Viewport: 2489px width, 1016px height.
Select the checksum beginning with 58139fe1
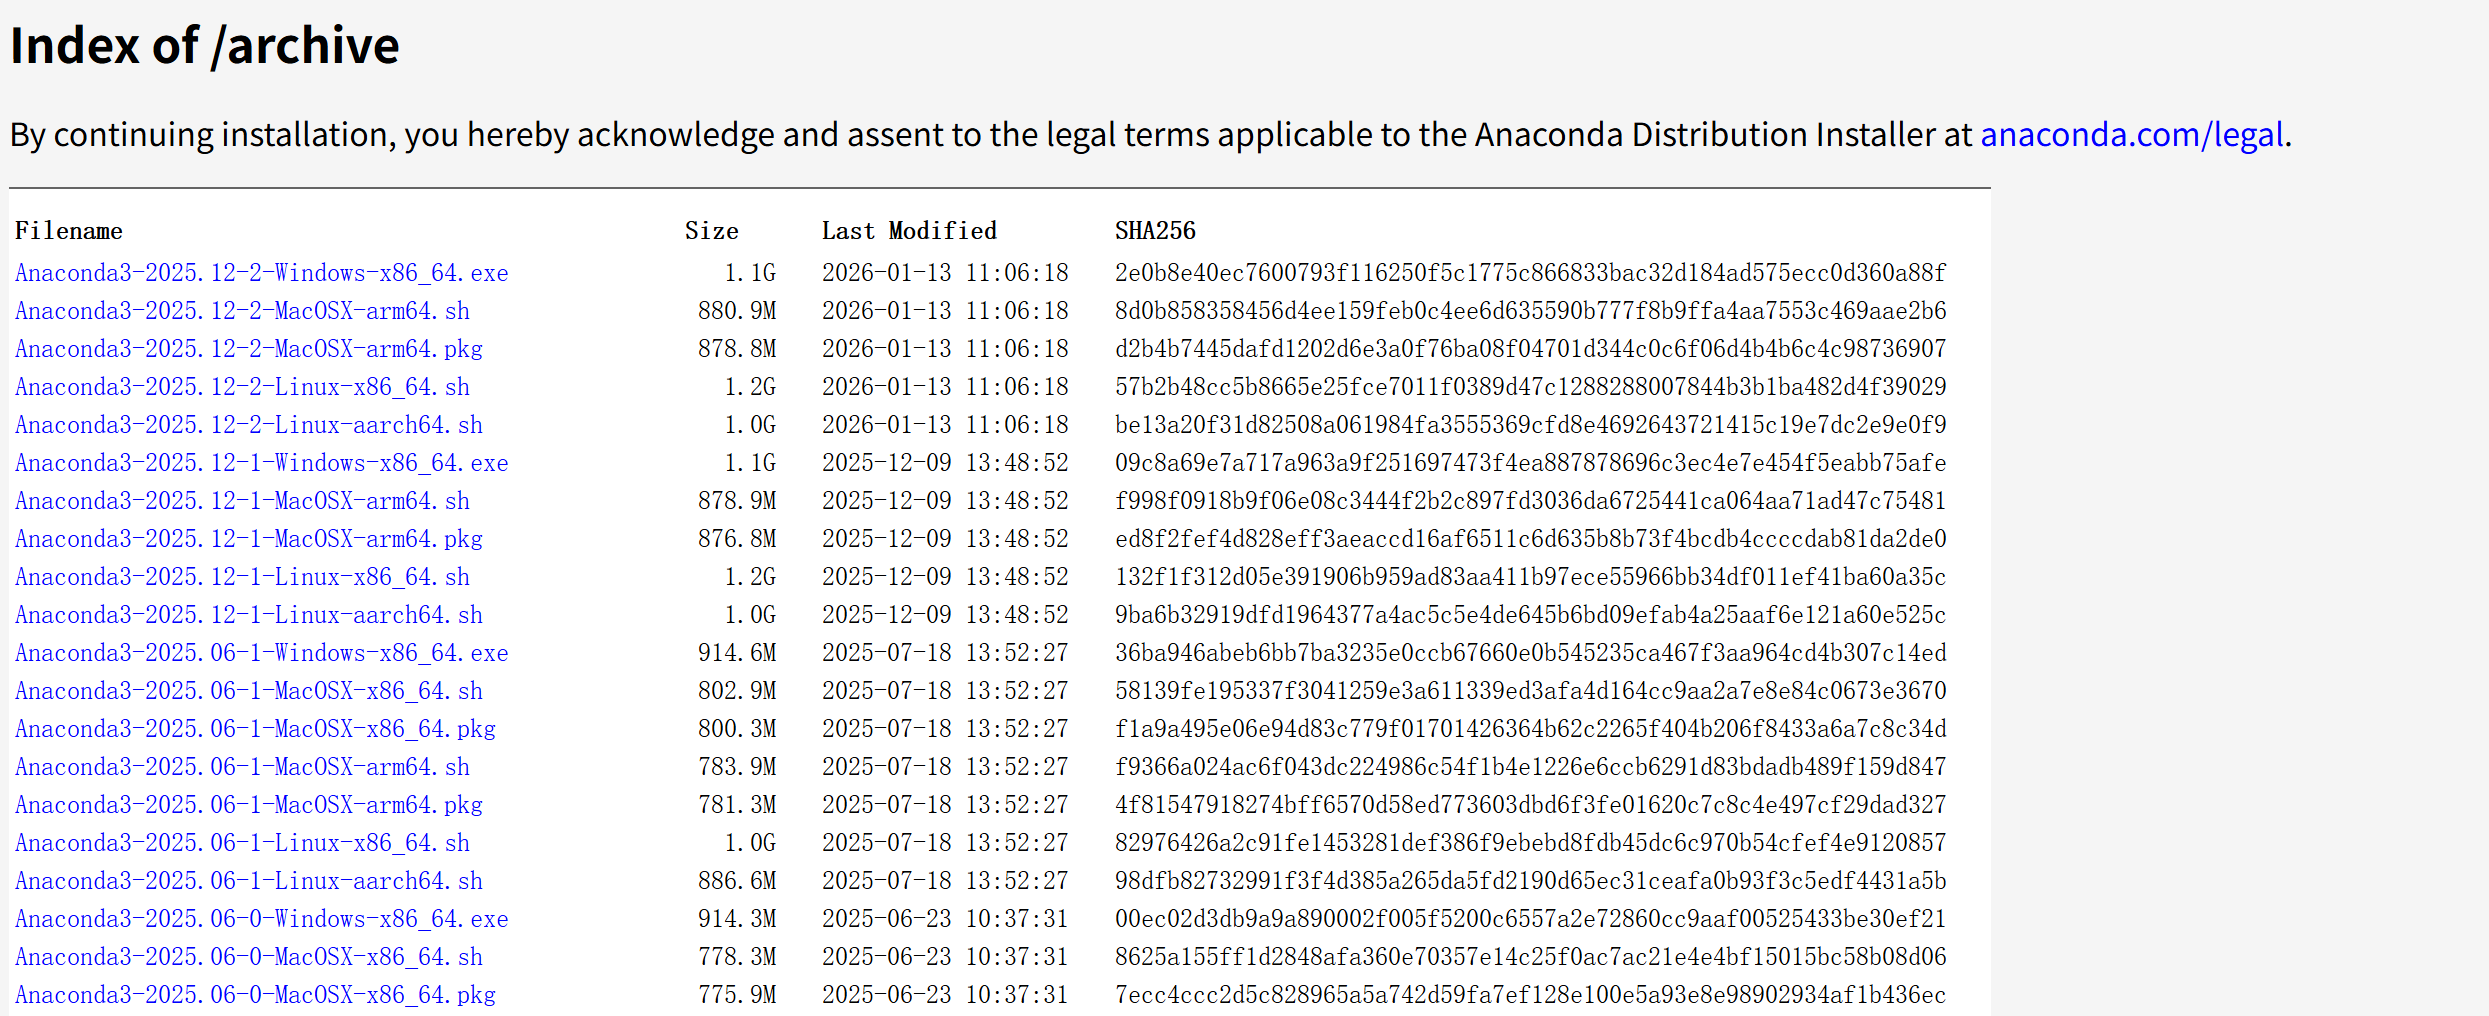click(x=1531, y=691)
